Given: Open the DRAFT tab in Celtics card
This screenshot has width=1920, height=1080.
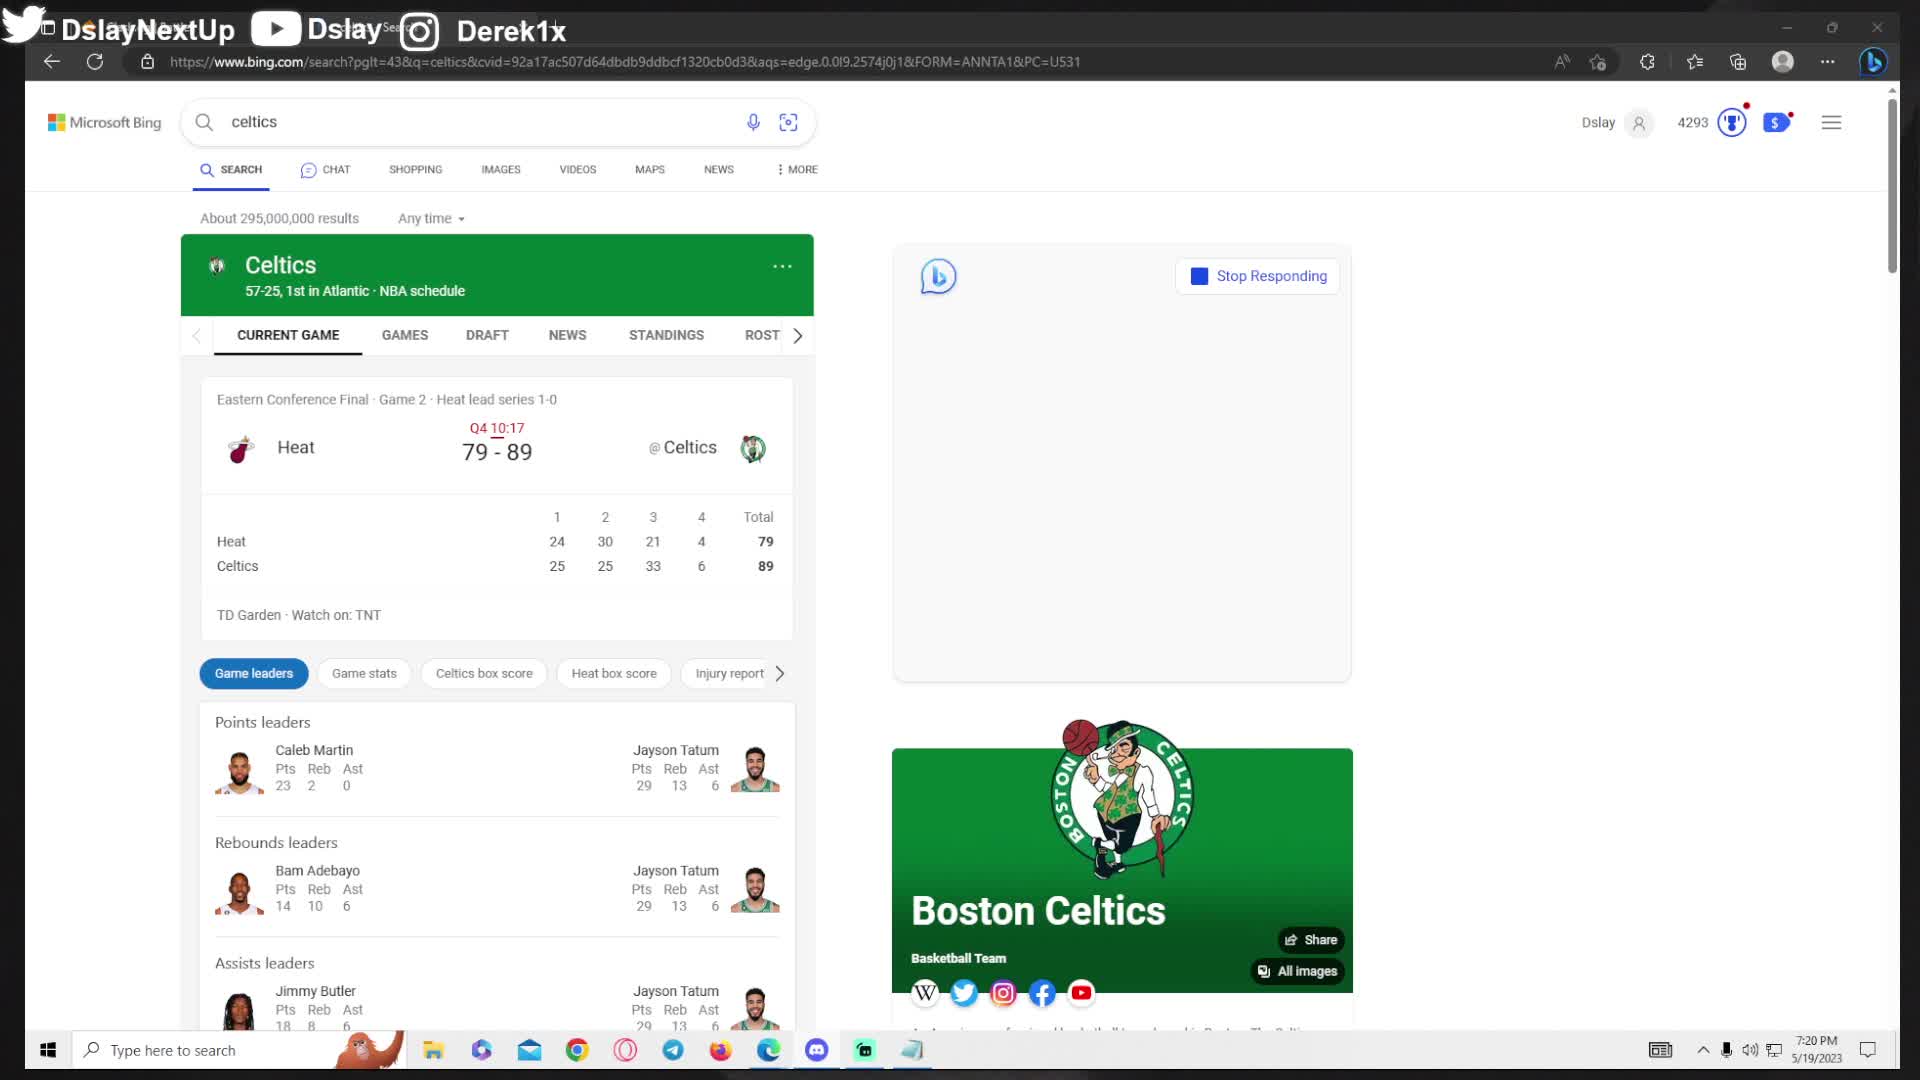Looking at the screenshot, I should (487, 335).
